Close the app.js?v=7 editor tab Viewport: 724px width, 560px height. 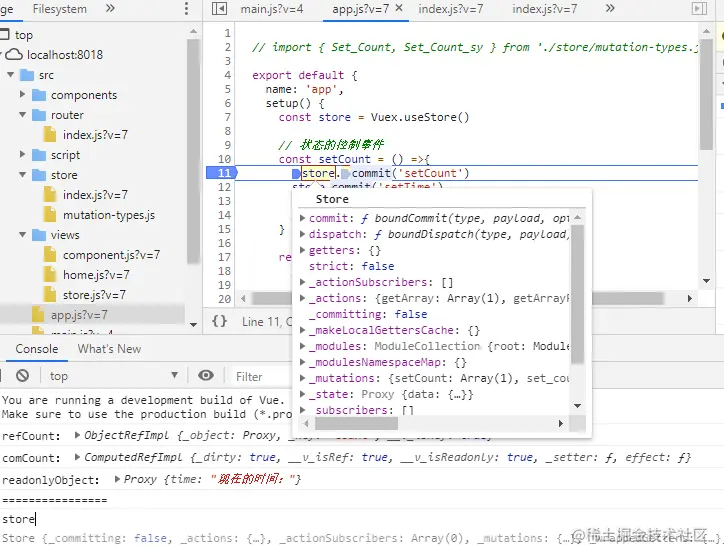click(399, 8)
